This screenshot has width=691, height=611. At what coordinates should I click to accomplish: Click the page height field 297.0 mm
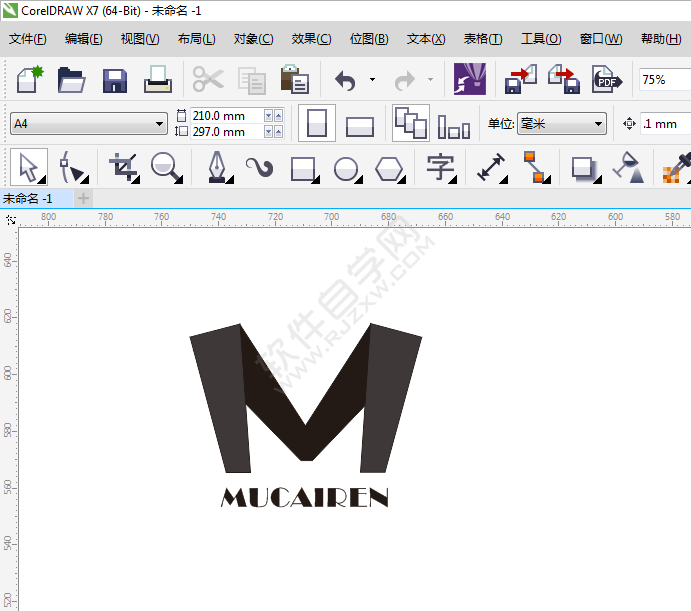click(227, 131)
